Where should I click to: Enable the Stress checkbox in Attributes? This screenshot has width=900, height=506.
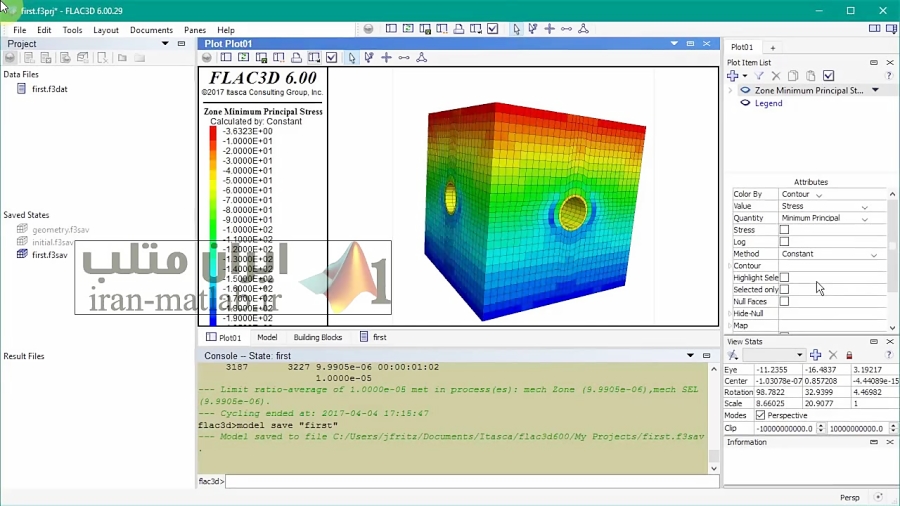click(x=784, y=229)
